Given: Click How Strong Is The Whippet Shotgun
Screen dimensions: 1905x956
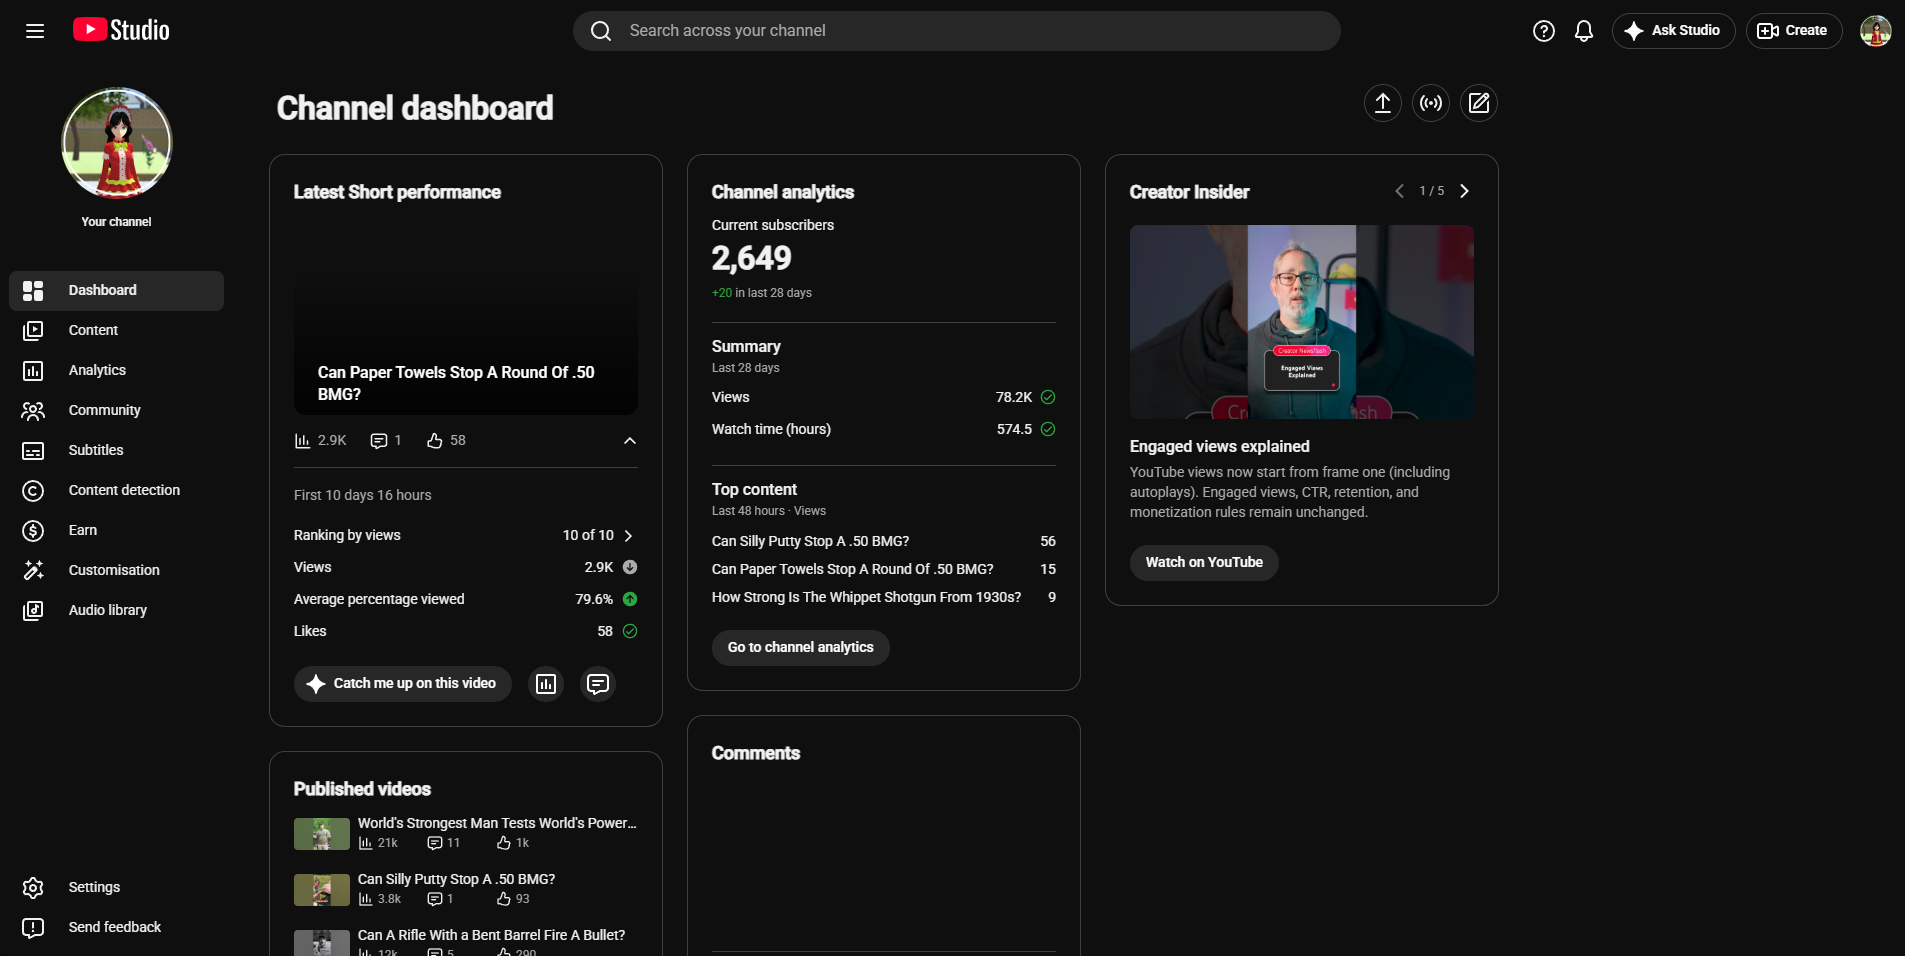Looking at the screenshot, I should 866,597.
